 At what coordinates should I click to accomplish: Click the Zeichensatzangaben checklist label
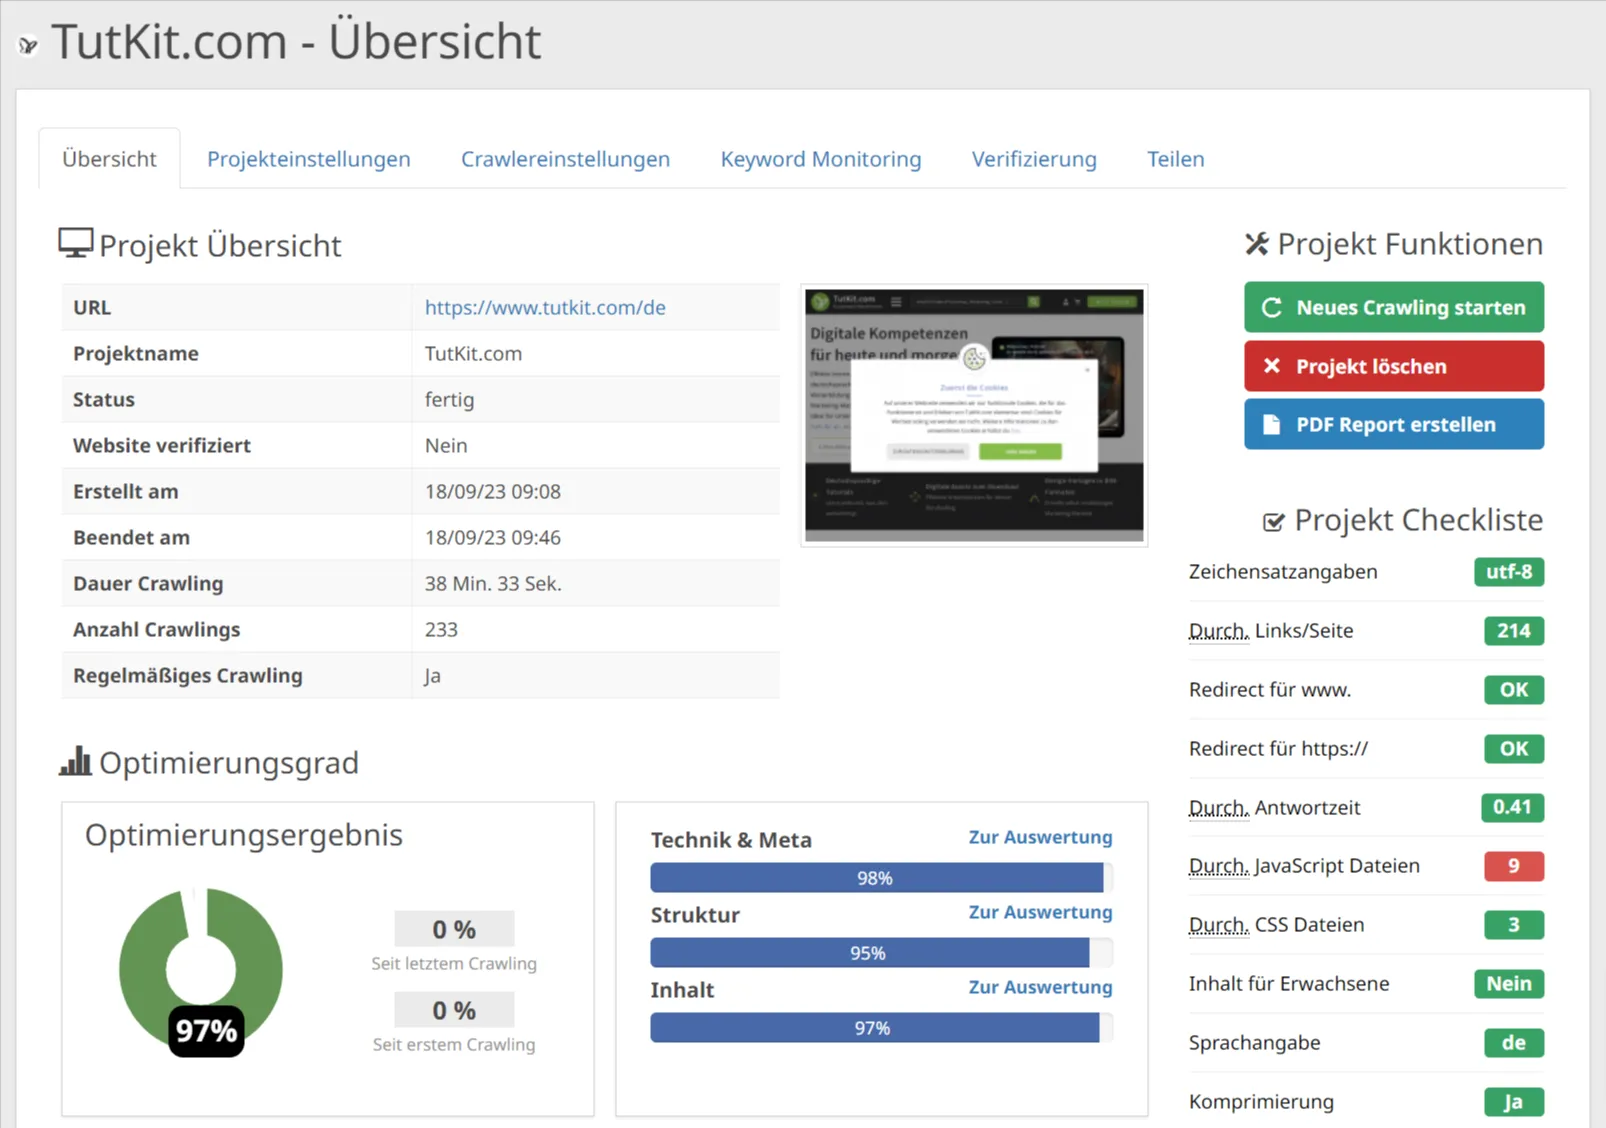(x=1283, y=572)
